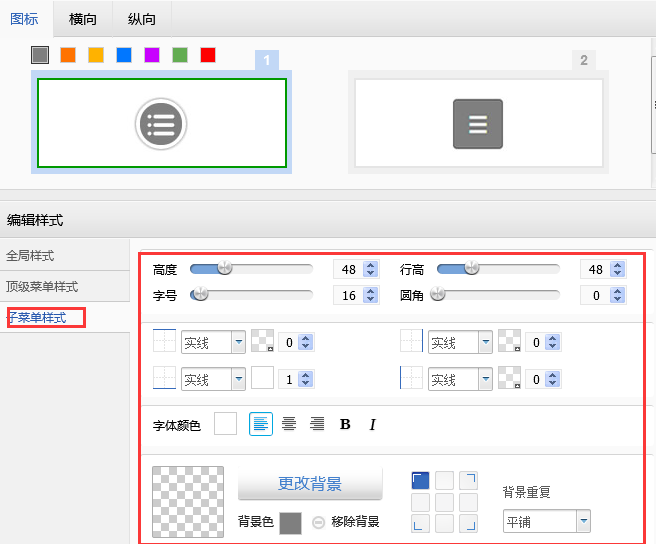
Task: Choose the round list icon style 1
Action: point(161,124)
